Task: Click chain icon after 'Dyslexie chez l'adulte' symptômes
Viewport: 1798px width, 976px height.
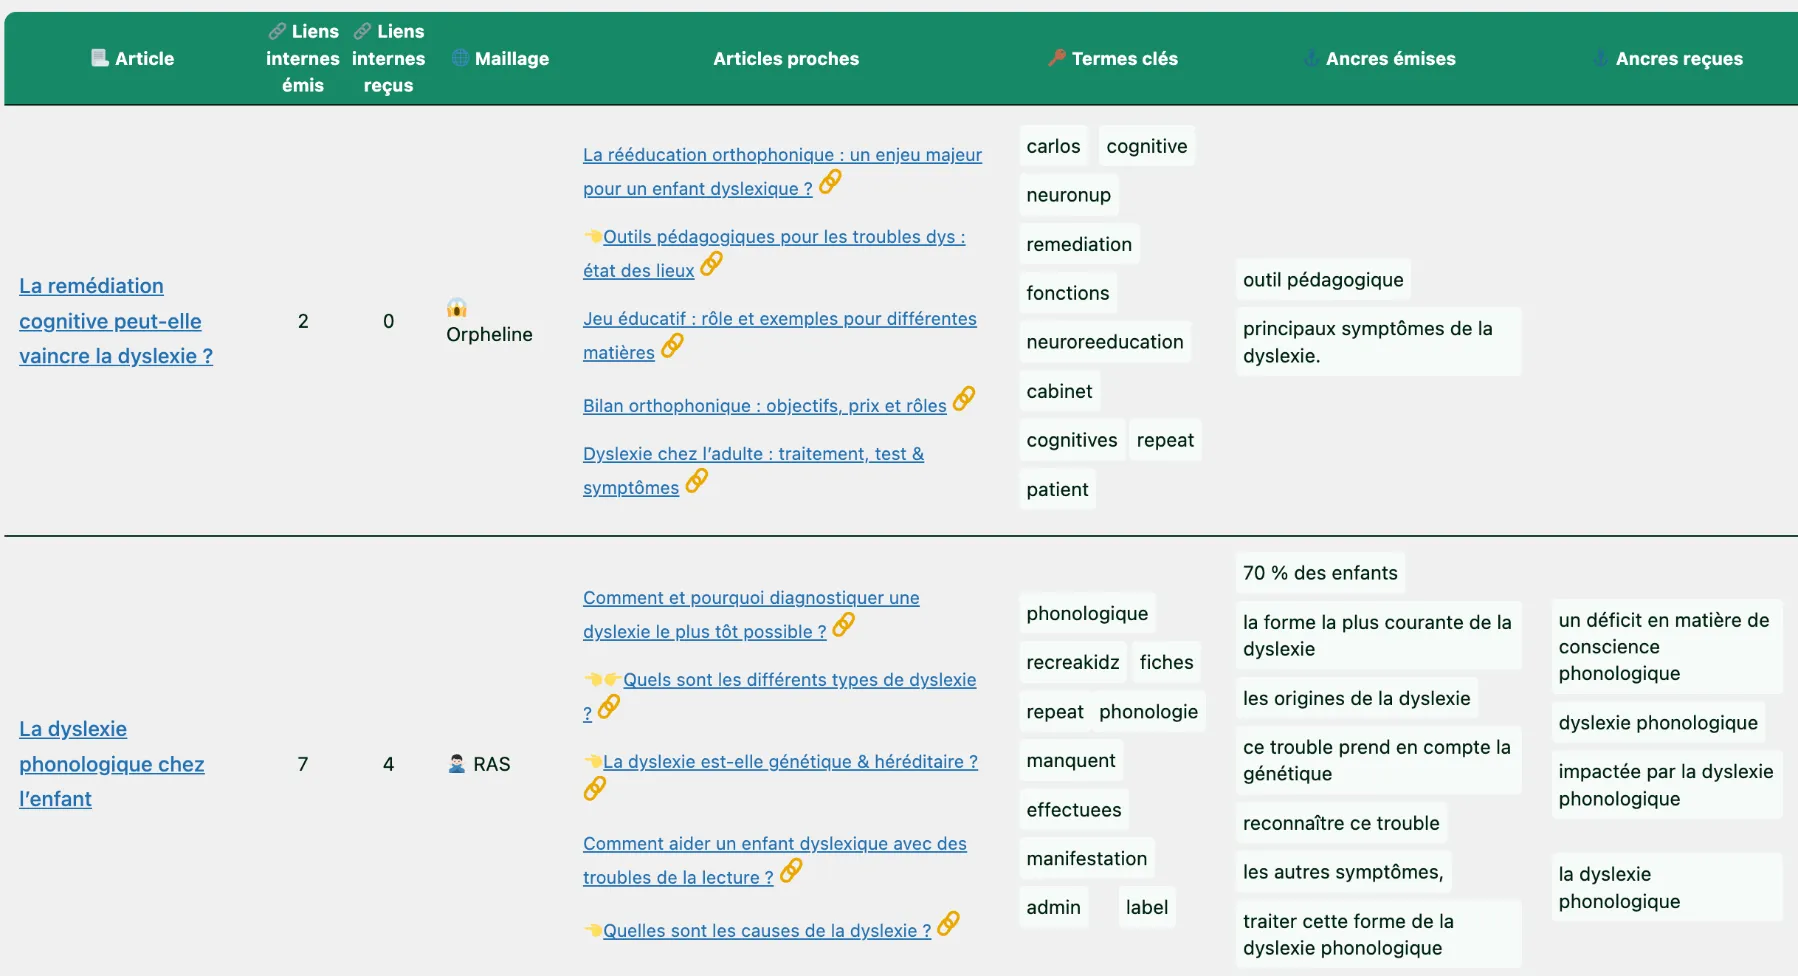Action: [x=696, y=481]
